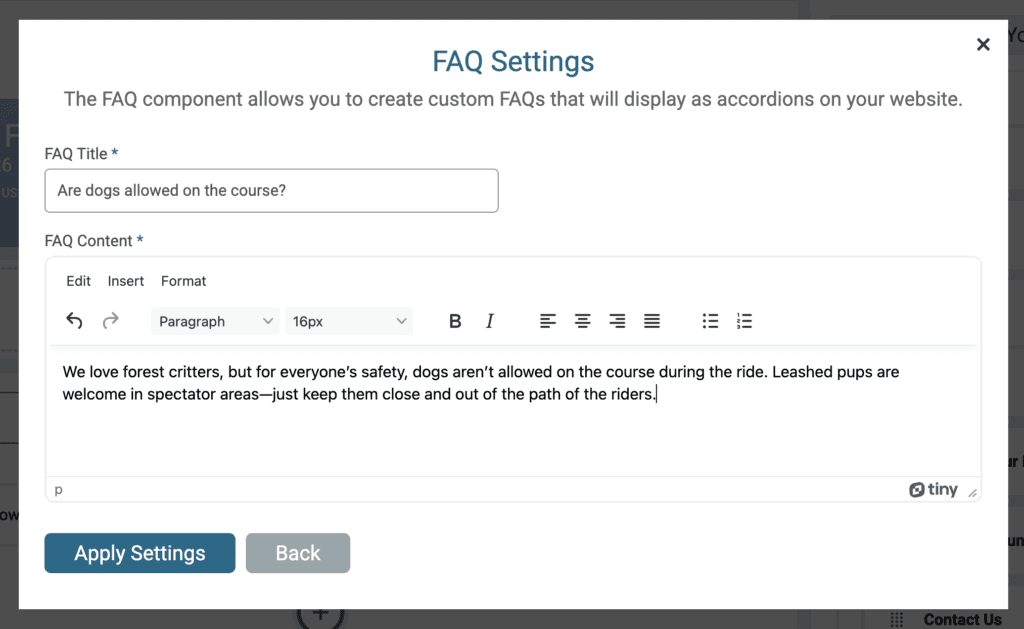Click the Undo arrow icon
The width and height of the screenshot is (1024, 629).
(x=74, y=321)
